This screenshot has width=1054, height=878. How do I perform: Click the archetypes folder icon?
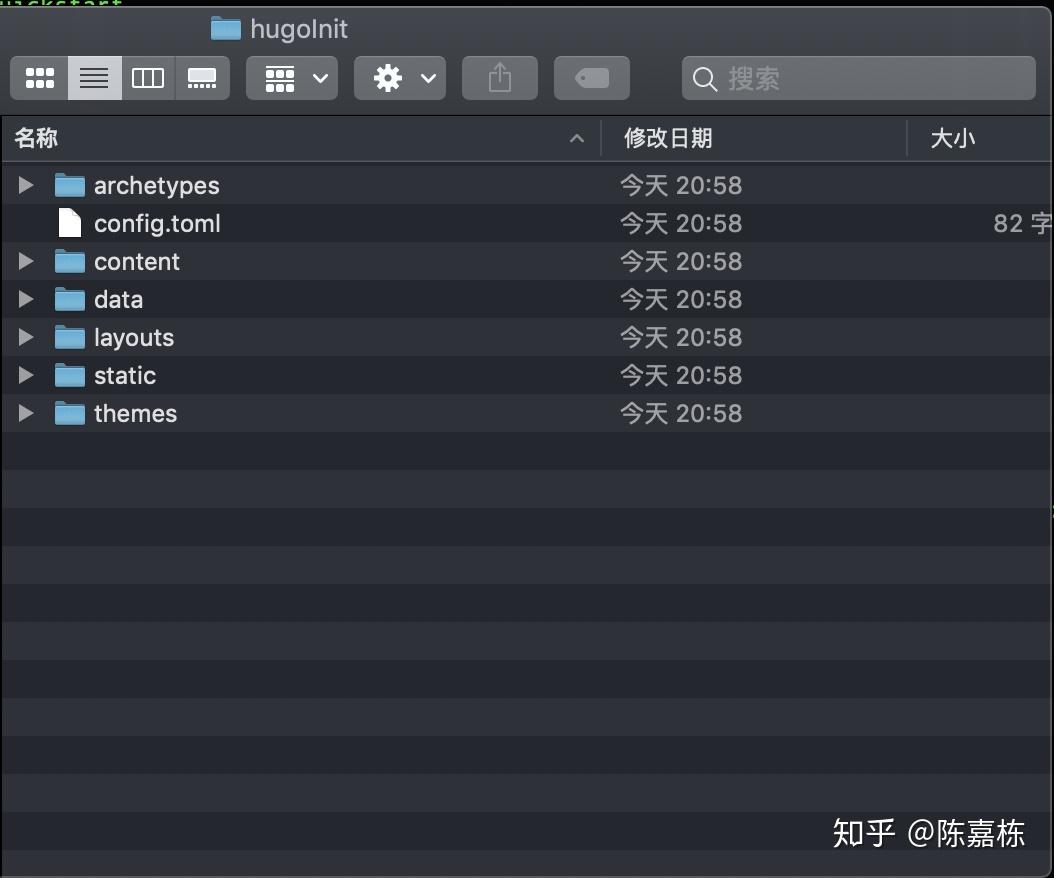69,185
